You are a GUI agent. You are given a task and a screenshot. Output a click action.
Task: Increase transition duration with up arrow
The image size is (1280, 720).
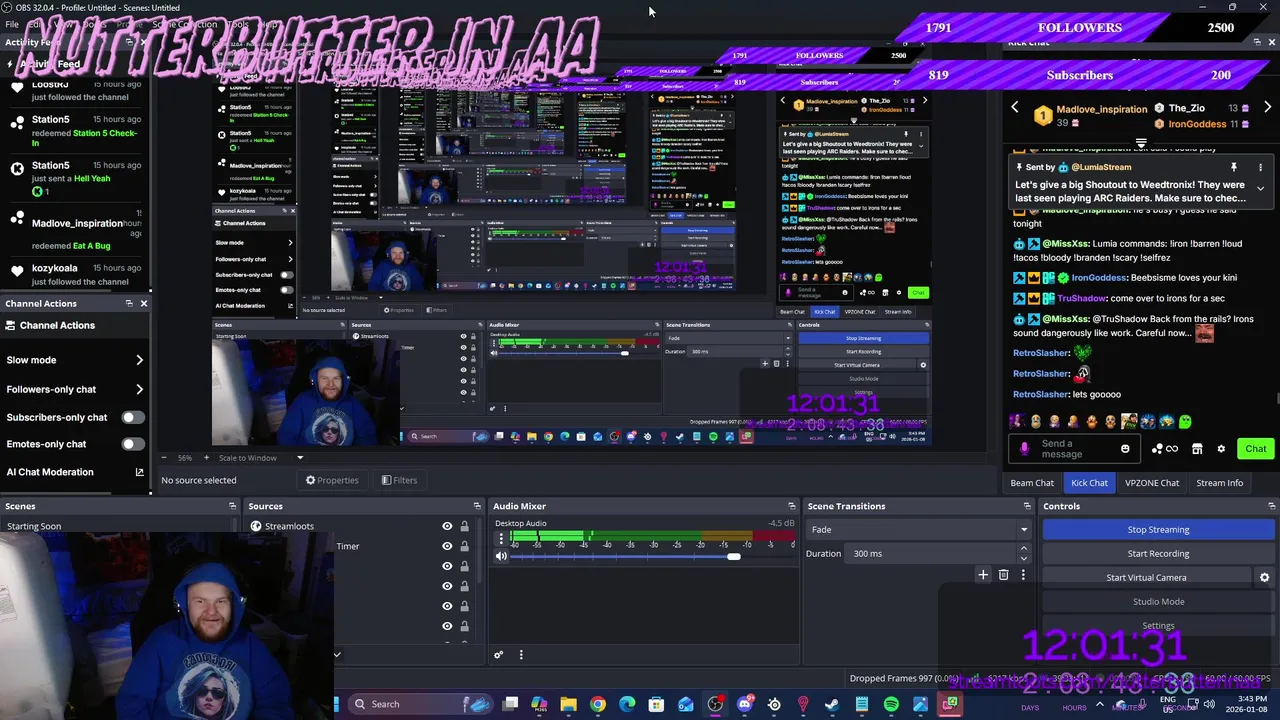[x=1023, y=549]
